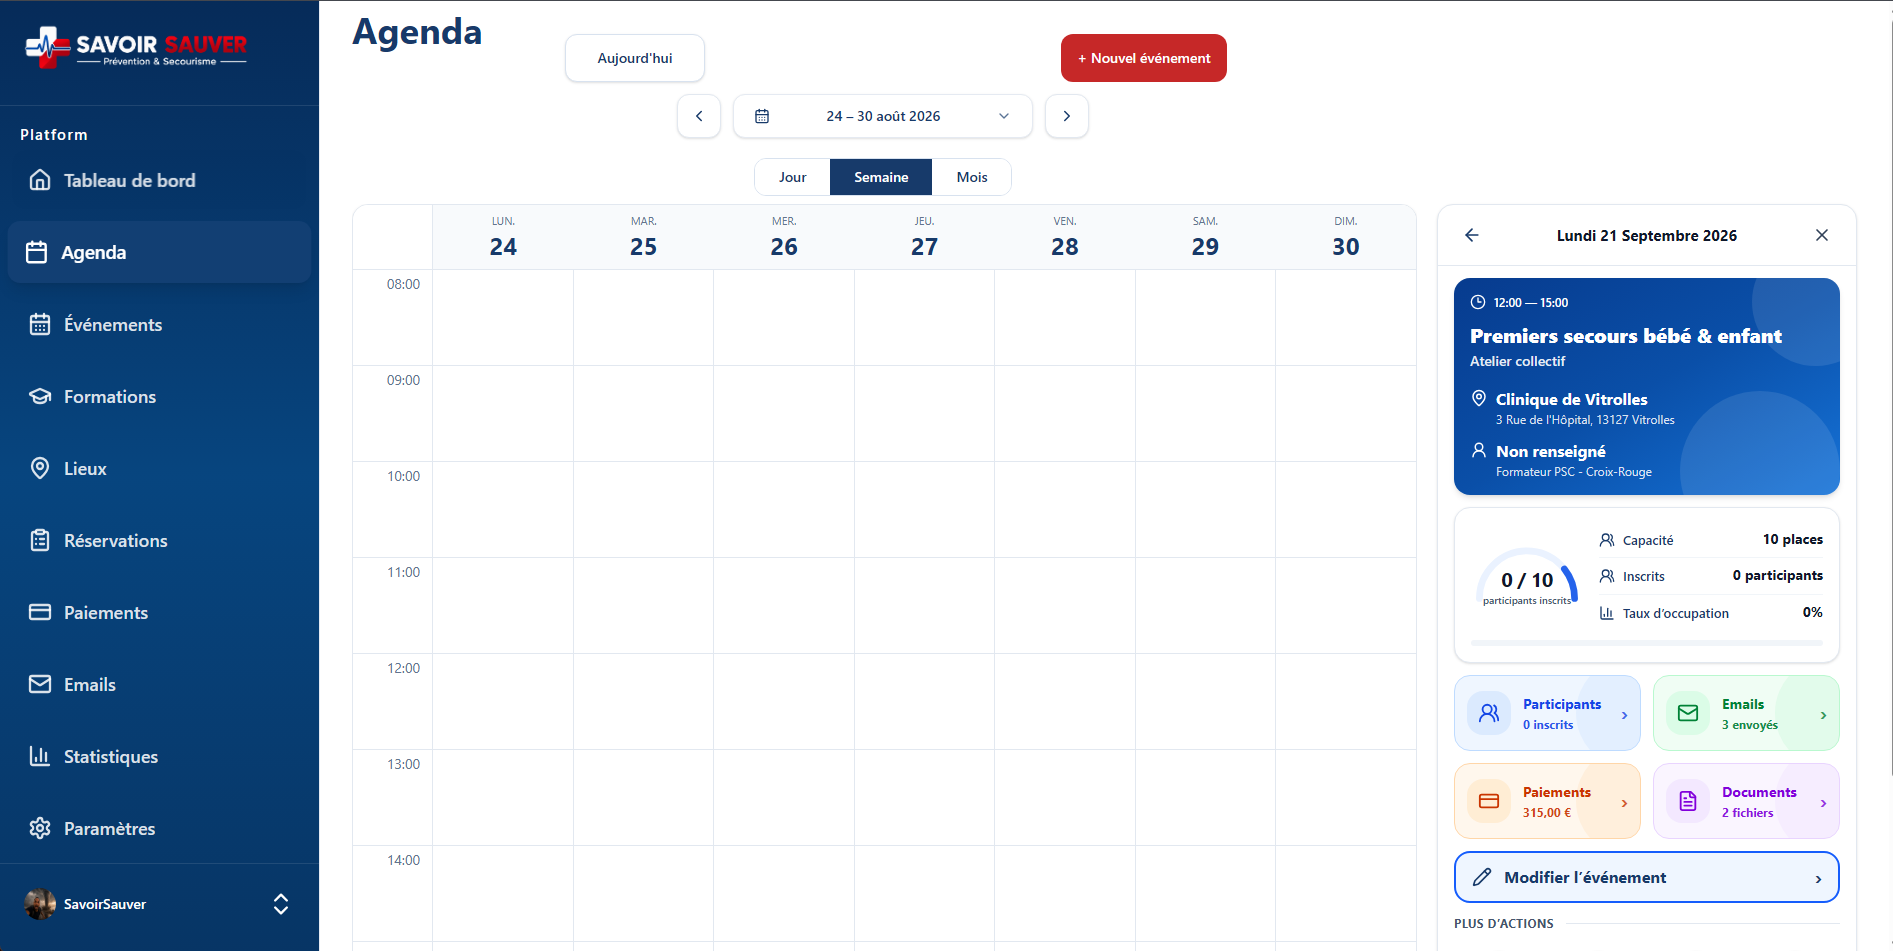Click the SavoirSauver profile avatar
Screen dimensions: 1893x951
tap(40, 904)
